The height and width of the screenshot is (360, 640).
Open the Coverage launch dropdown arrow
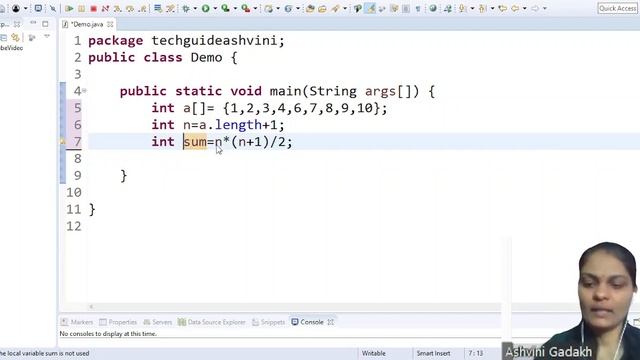pyautogui.click(x=235, y=8)
